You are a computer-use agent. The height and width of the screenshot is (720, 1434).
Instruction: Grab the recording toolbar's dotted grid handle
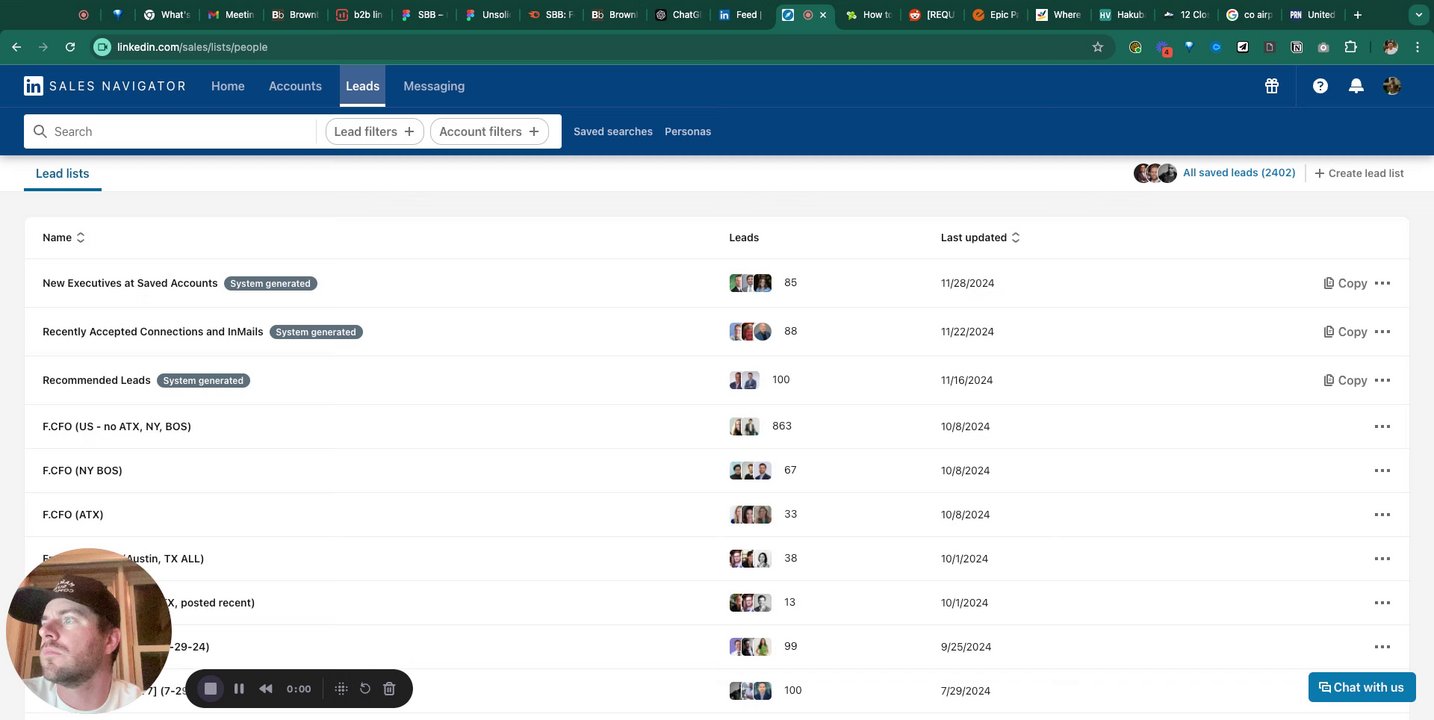coord(341,688)
